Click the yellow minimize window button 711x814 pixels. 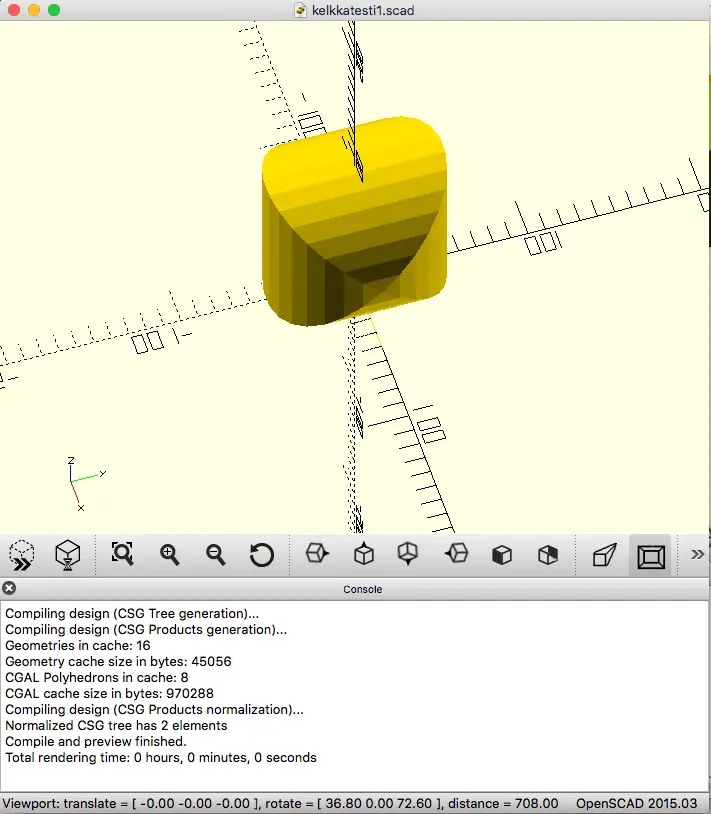pyautogui.click(x=34, y=10)
